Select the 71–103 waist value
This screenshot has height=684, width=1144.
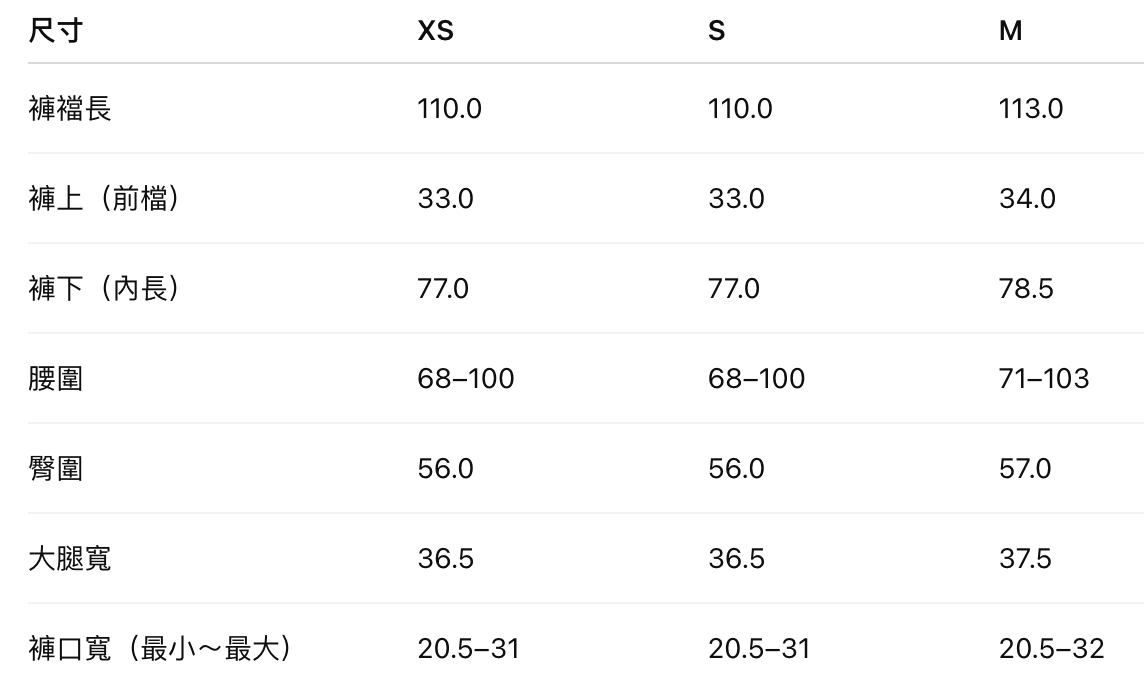(x=1044, y=378)
